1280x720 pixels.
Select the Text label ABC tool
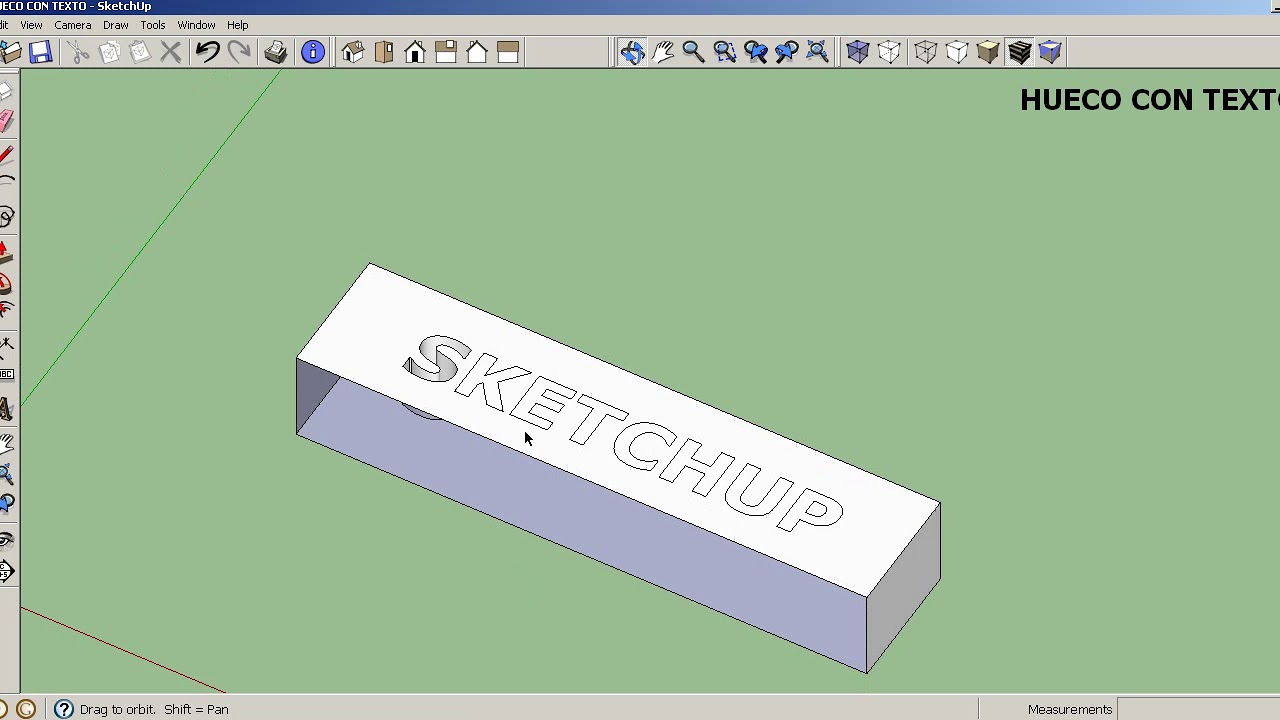(x=6, y=374)
